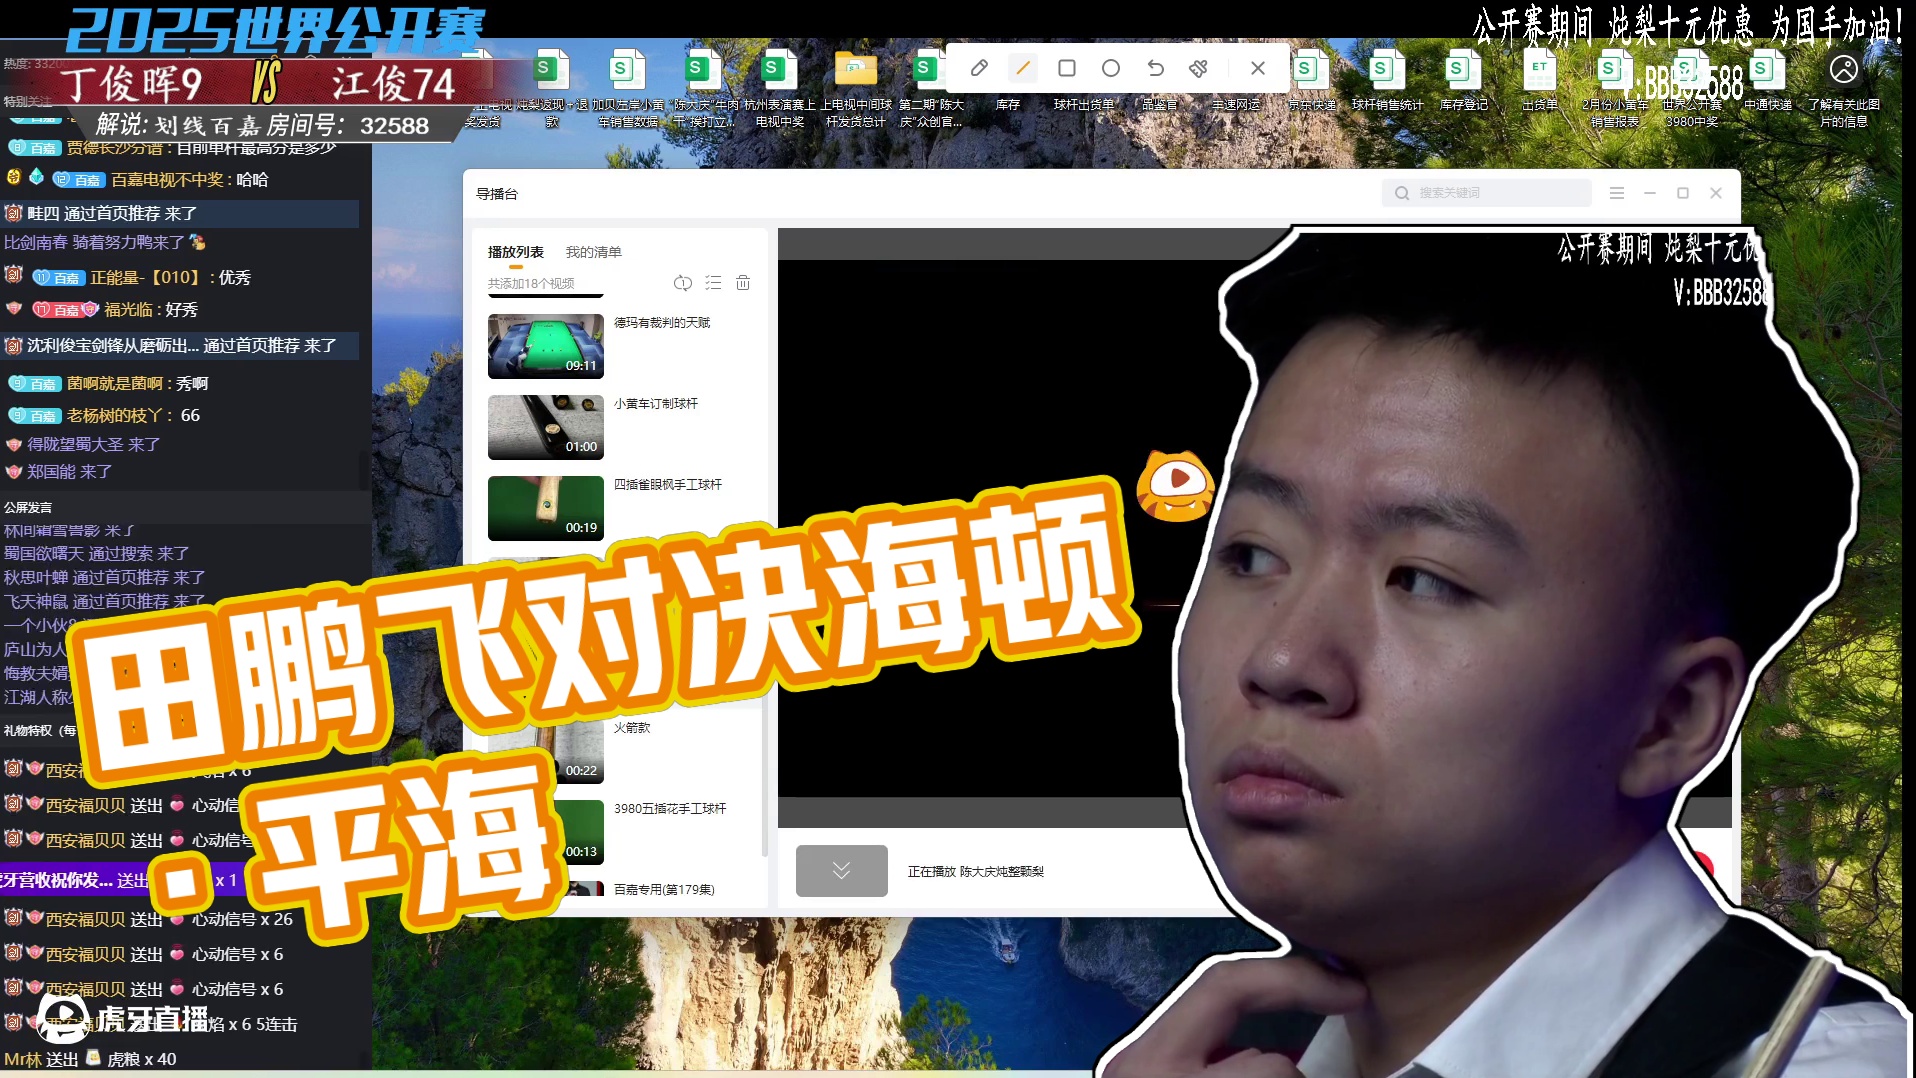
Task: Select the orange line drawing tool
Action: point(1022,68)
